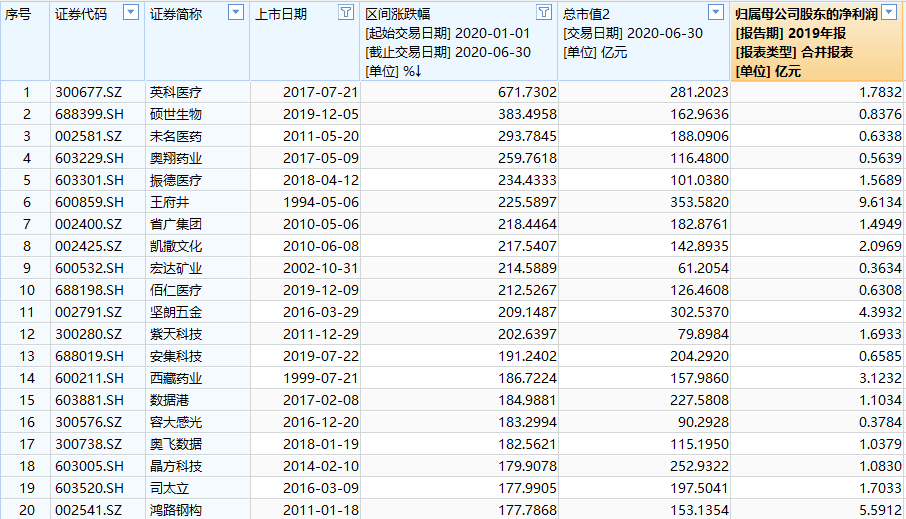Click net profit value 3.1232

click(x=880, y=378)
